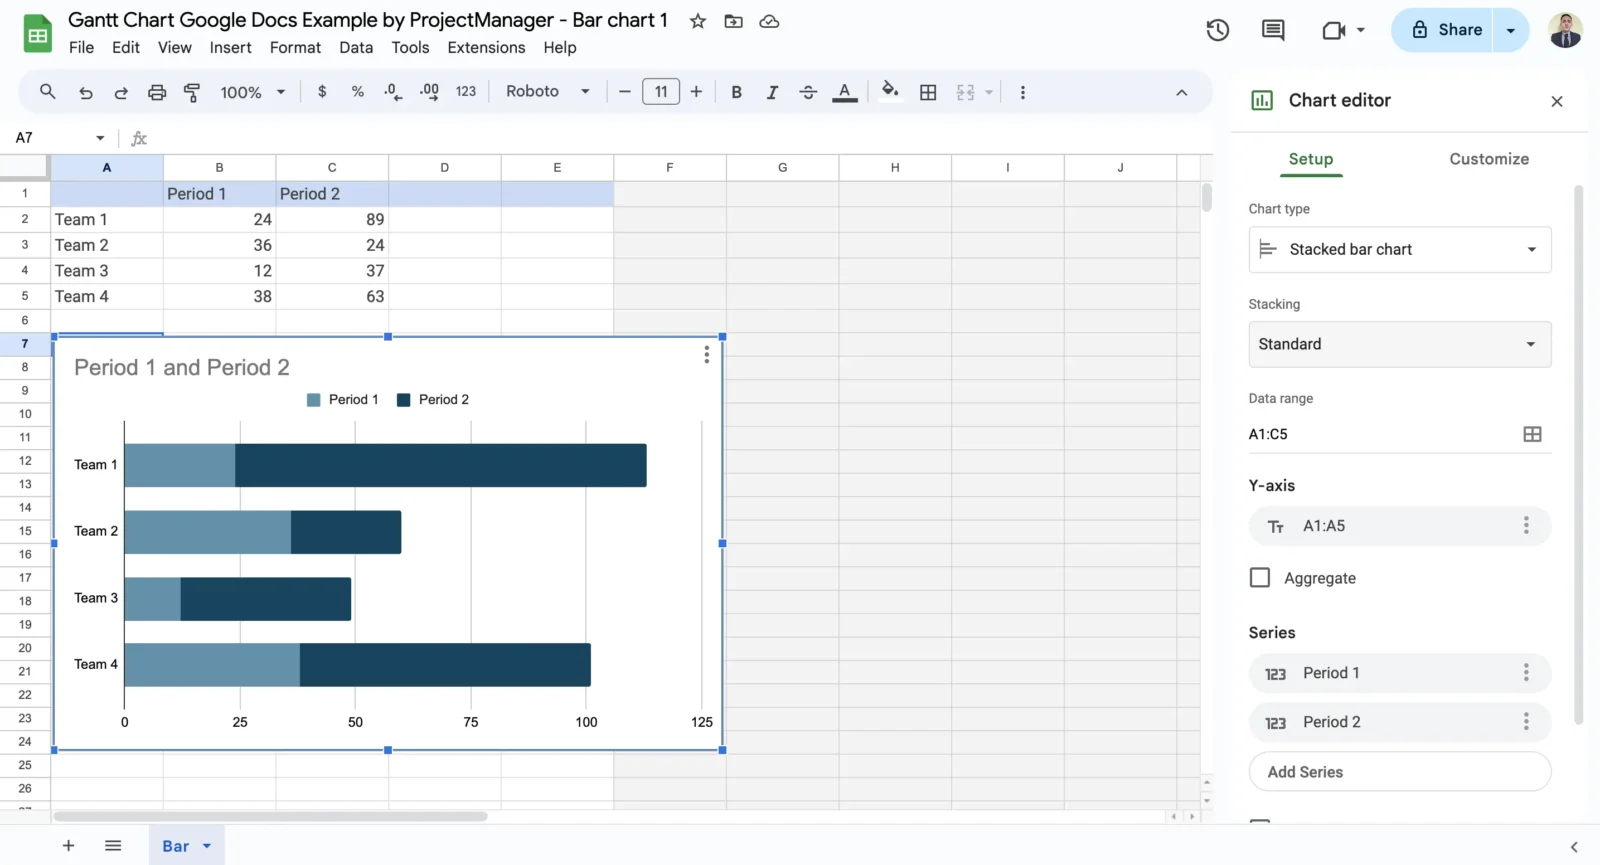Open version history clock icon
Screen dimensions: 1600x865
1217,30
